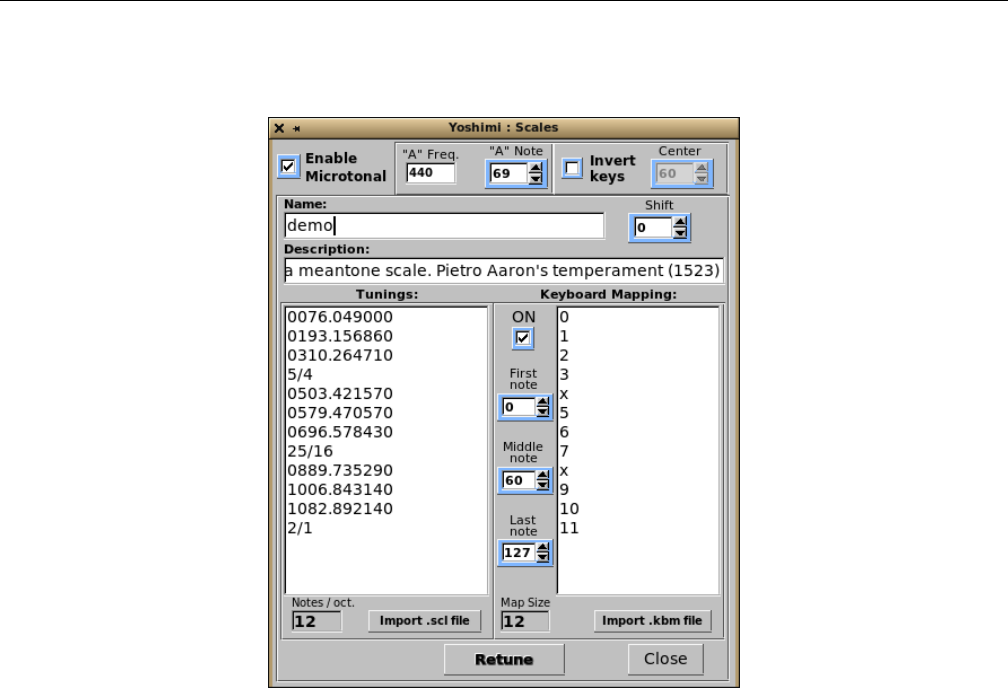Click tuning line 2/1
This screenshot has width=1008, height=688.
[x=300, y=528]
